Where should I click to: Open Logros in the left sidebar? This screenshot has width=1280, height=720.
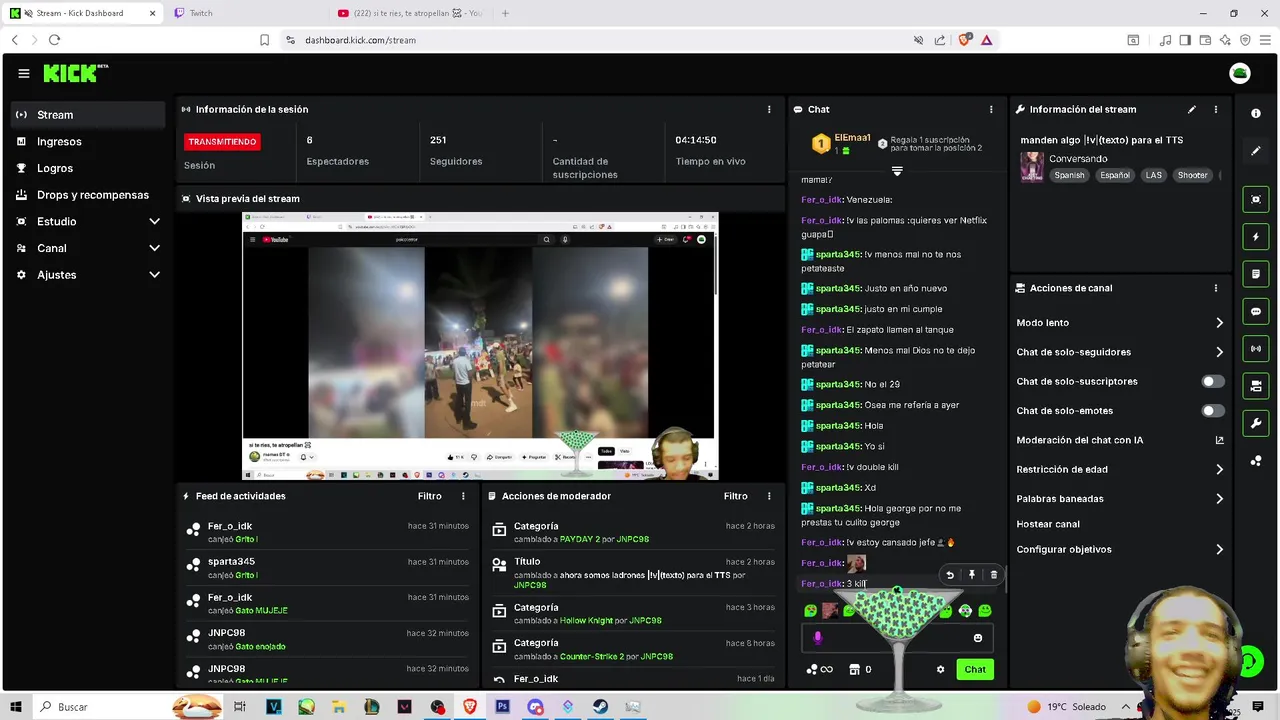[88, 168]
